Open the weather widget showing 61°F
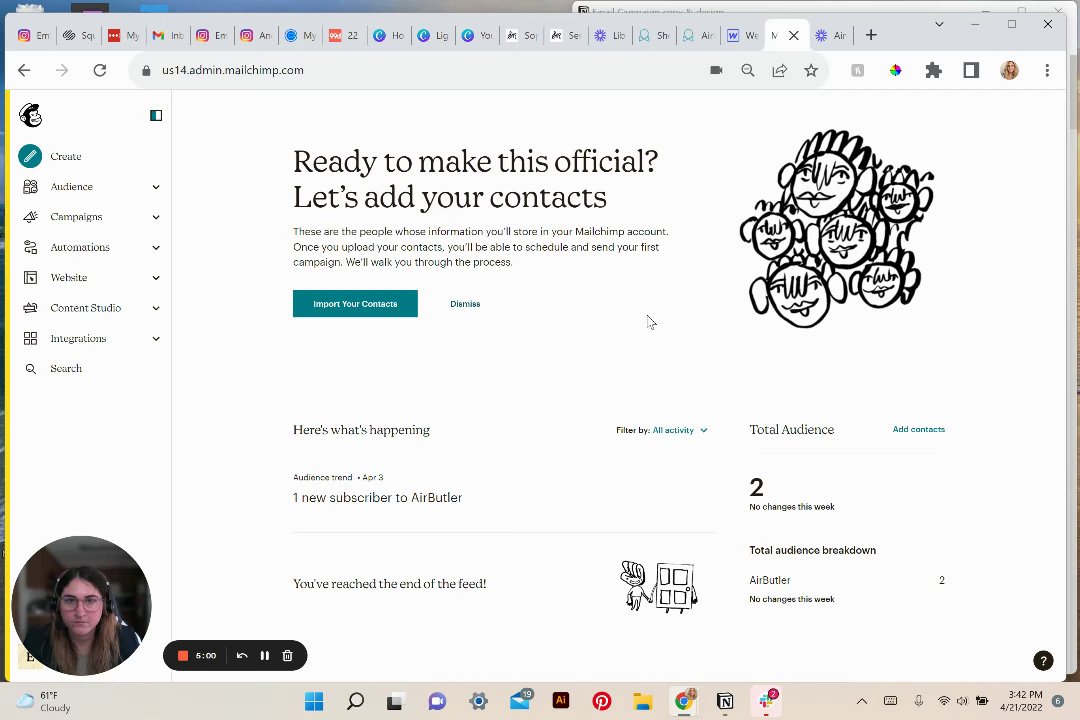Viewport: 1080px width, 720px height. tap(45, 701)
